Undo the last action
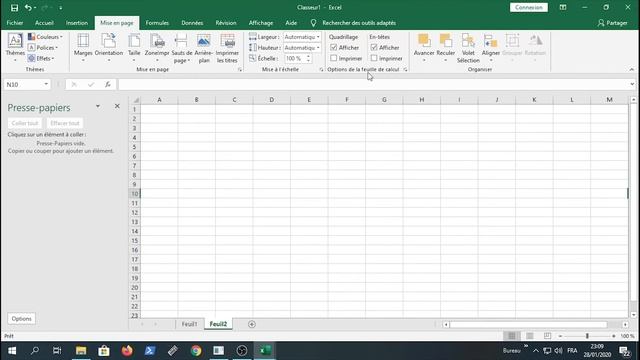The width and height of the screenshot is (640, 360). [x=28, y=7]
